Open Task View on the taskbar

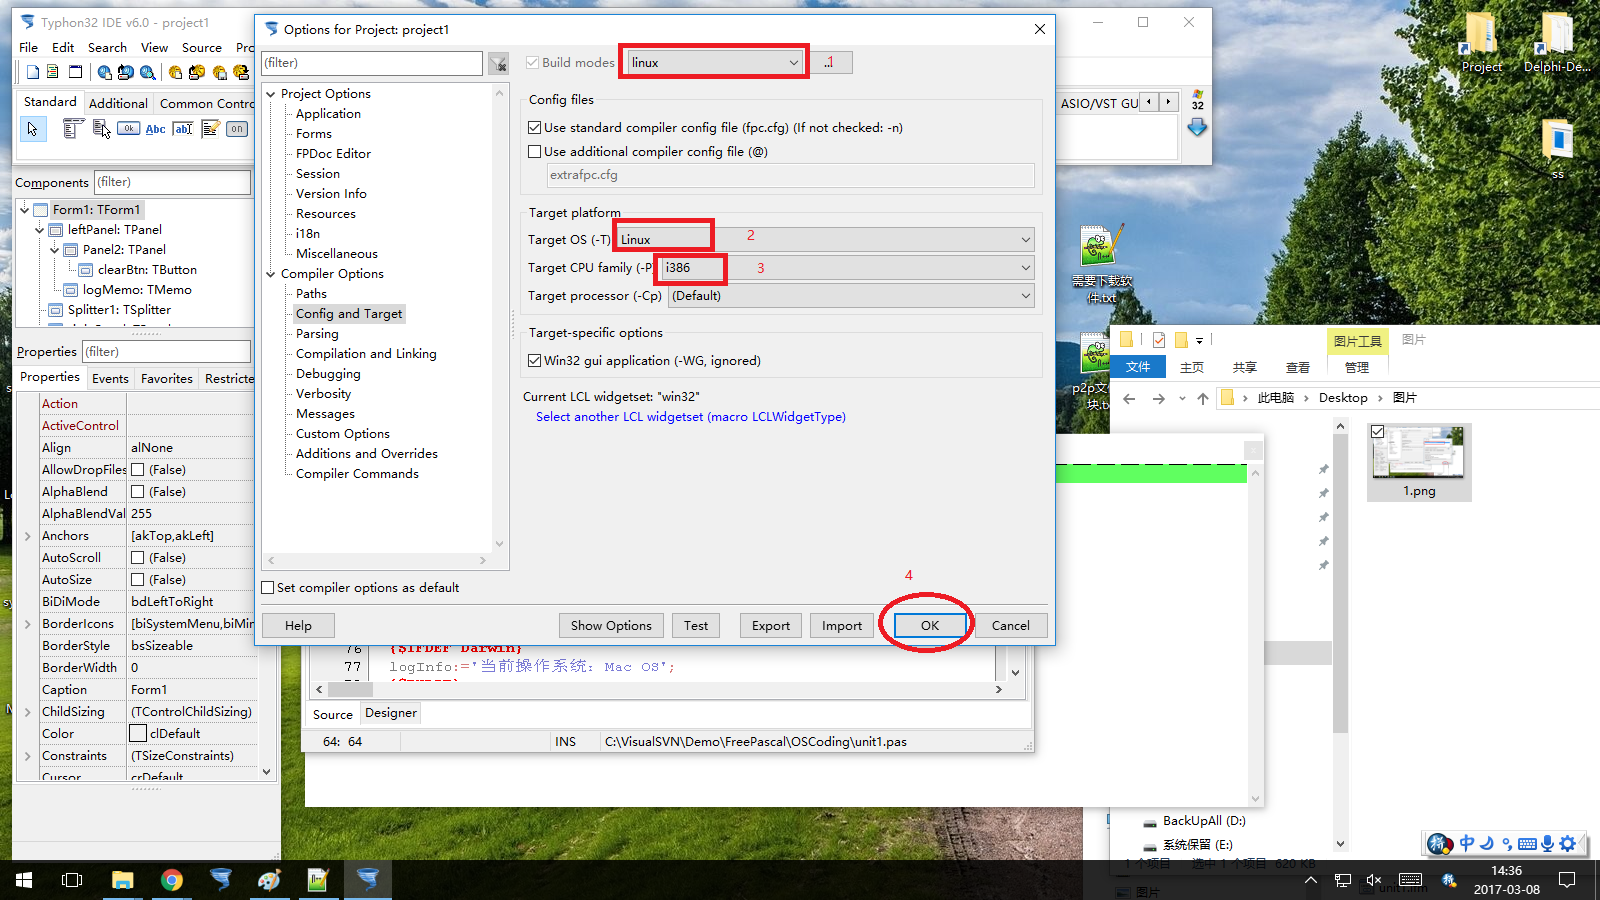[72, 880]
